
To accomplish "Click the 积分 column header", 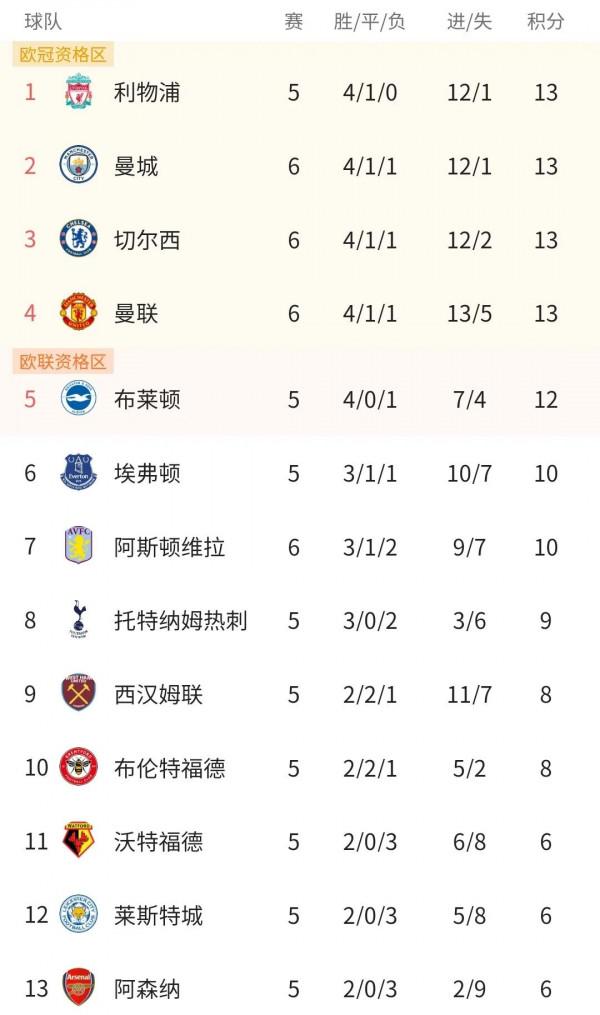I will [x=545, y=21].
